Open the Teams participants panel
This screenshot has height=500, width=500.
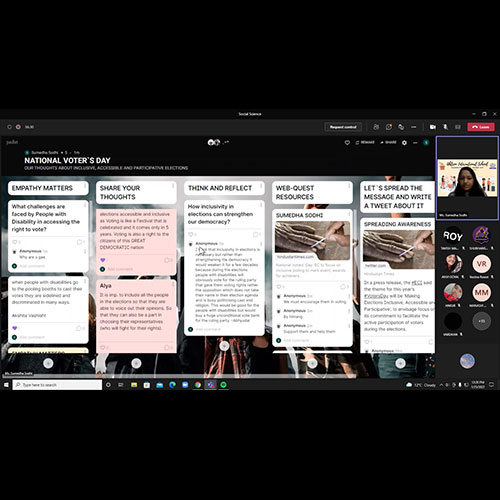[x=376, y=127]
